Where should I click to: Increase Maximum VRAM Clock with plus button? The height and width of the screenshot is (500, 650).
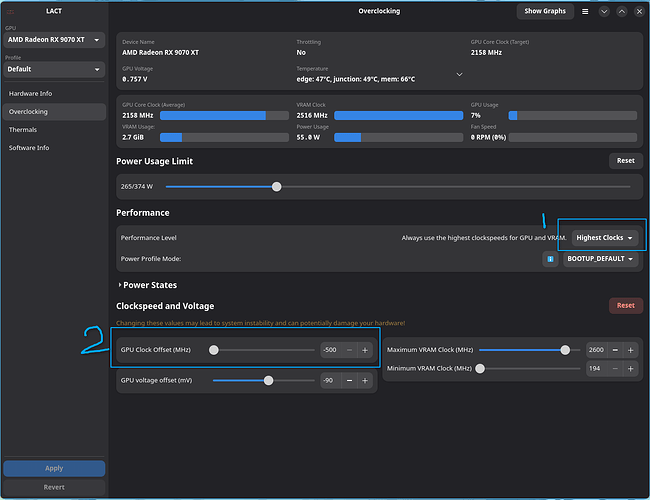click(631, 350)
